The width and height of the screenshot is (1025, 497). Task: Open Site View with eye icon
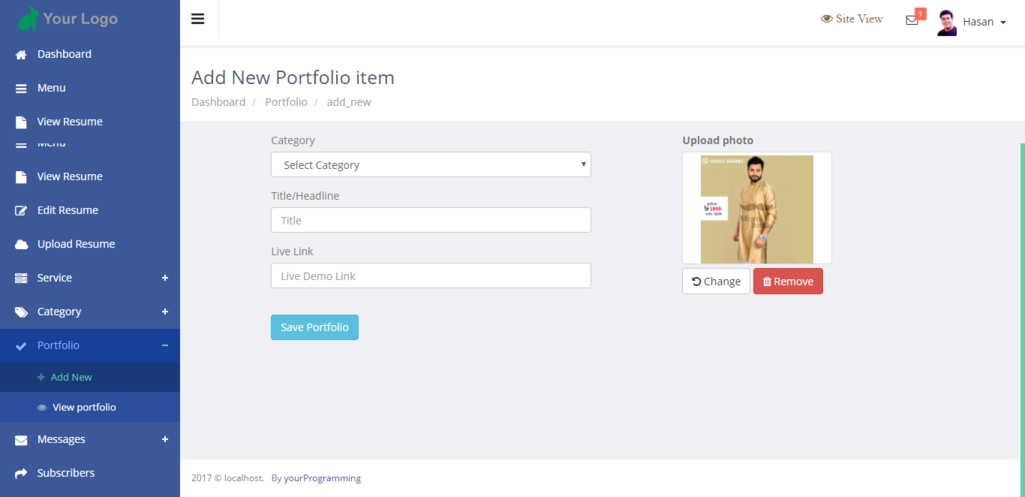[852, 19]
